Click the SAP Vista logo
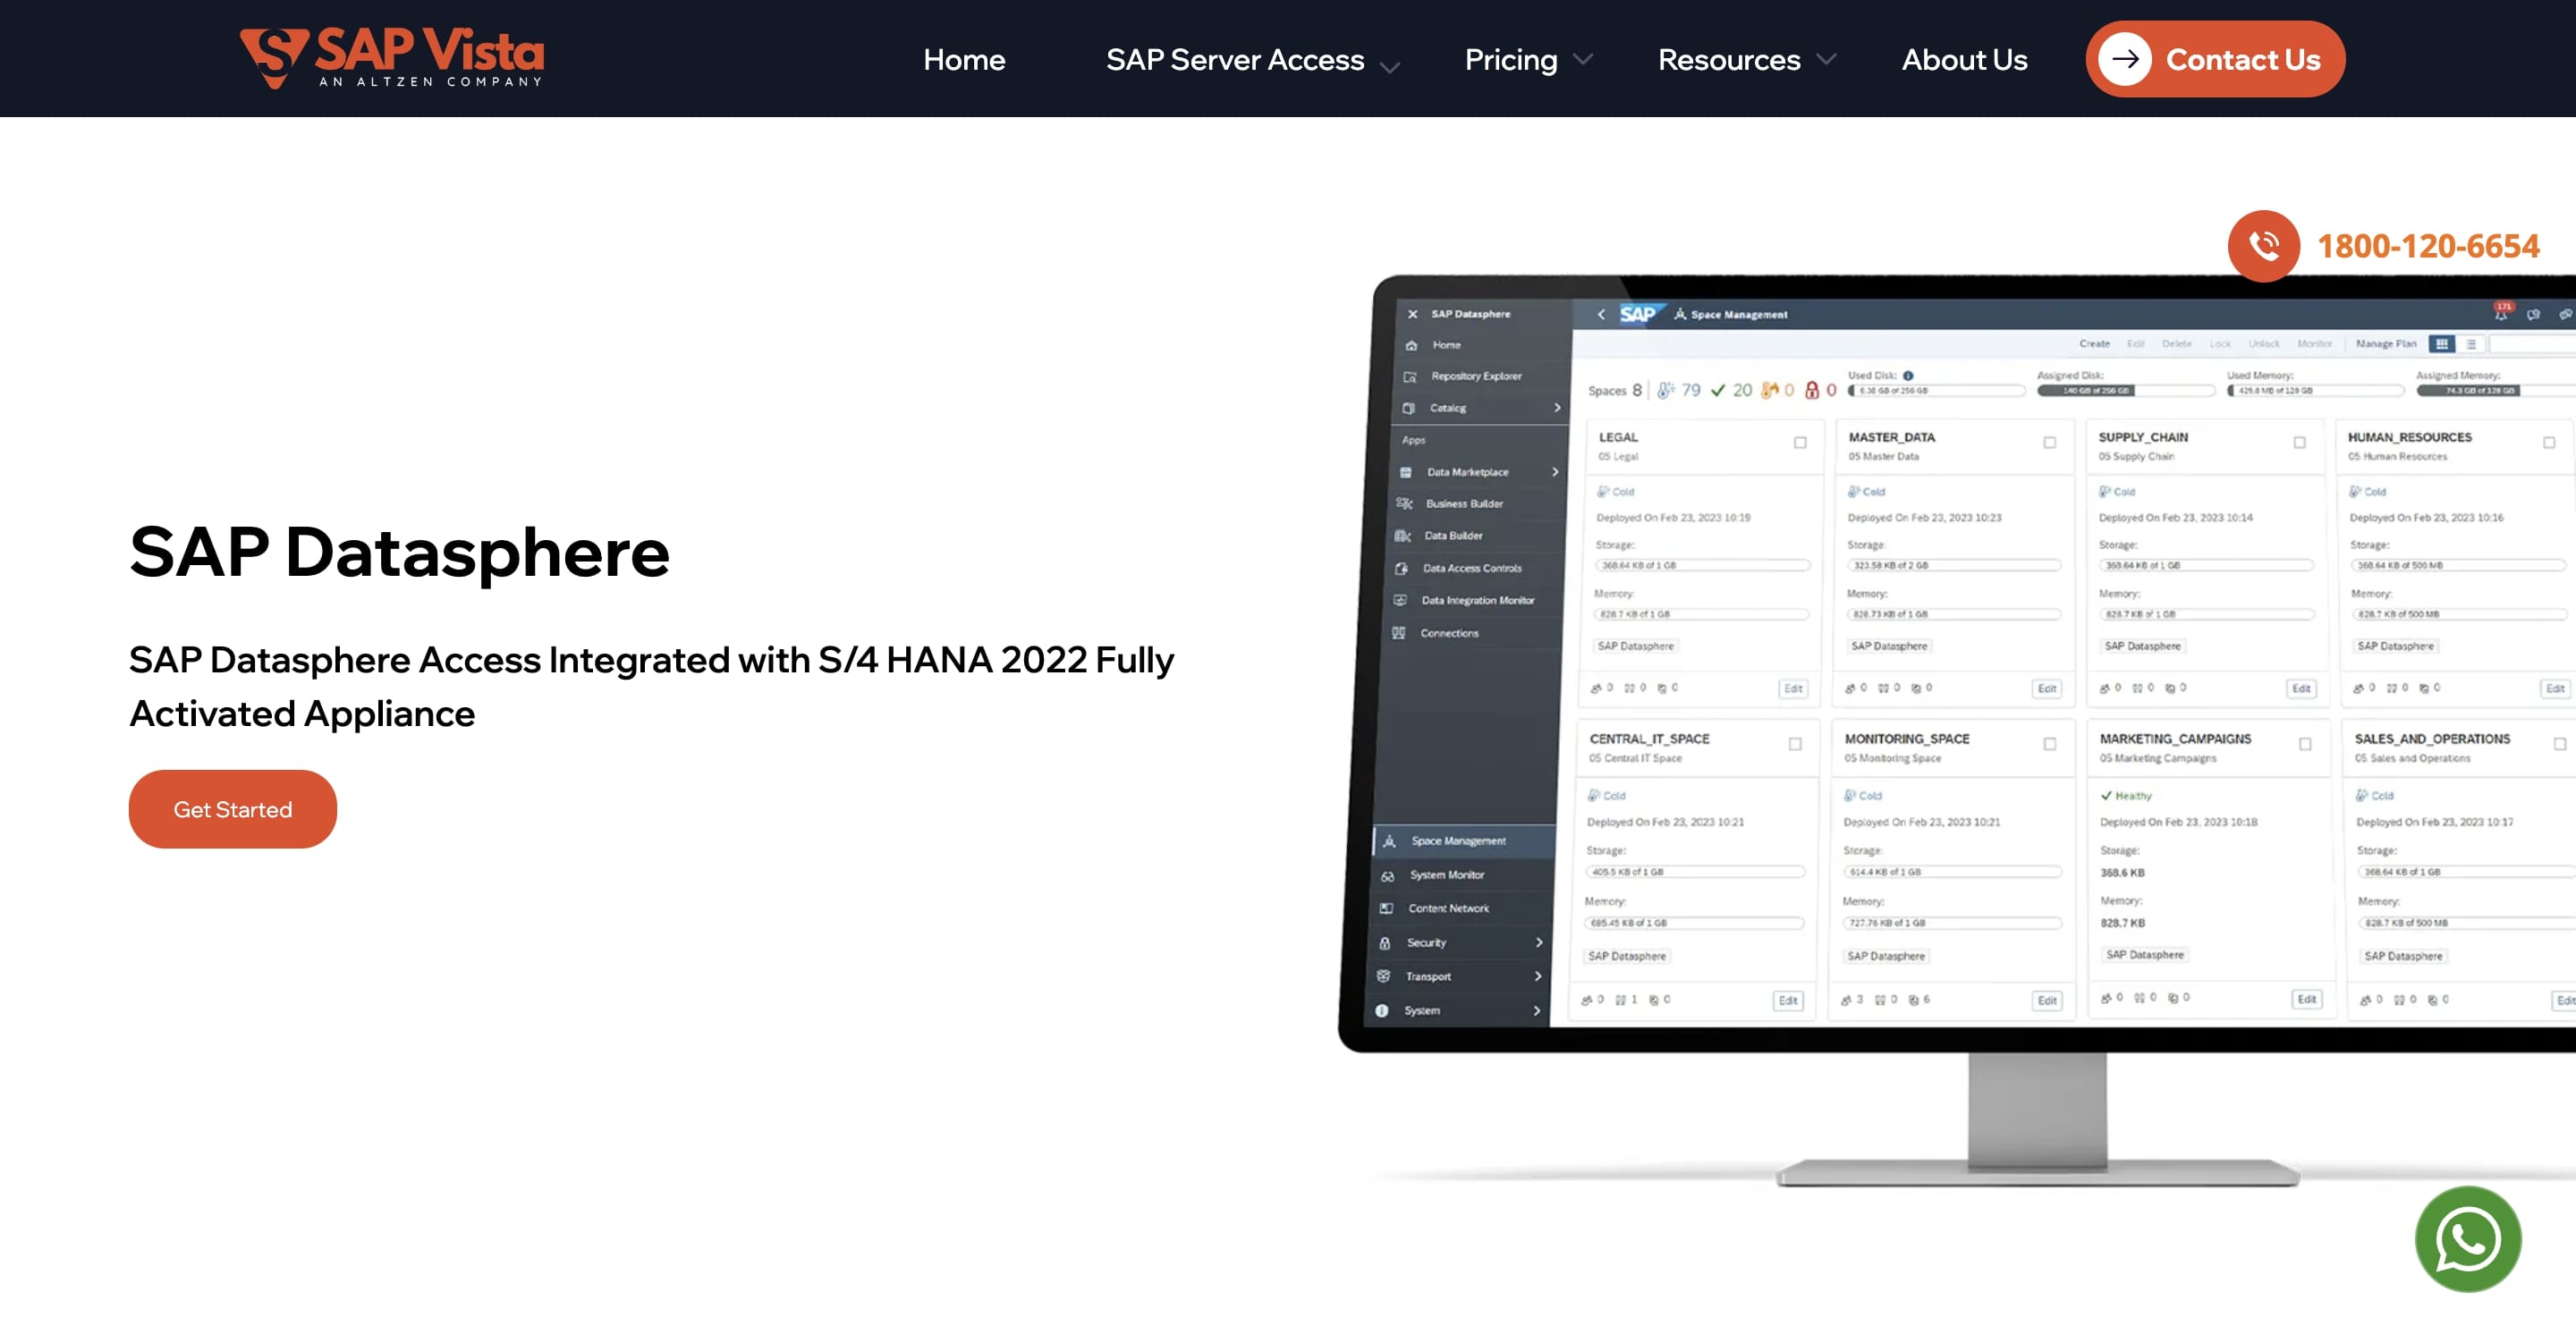The height and width of the screenshot is (1343, 2576). click(x=391, y=58)
